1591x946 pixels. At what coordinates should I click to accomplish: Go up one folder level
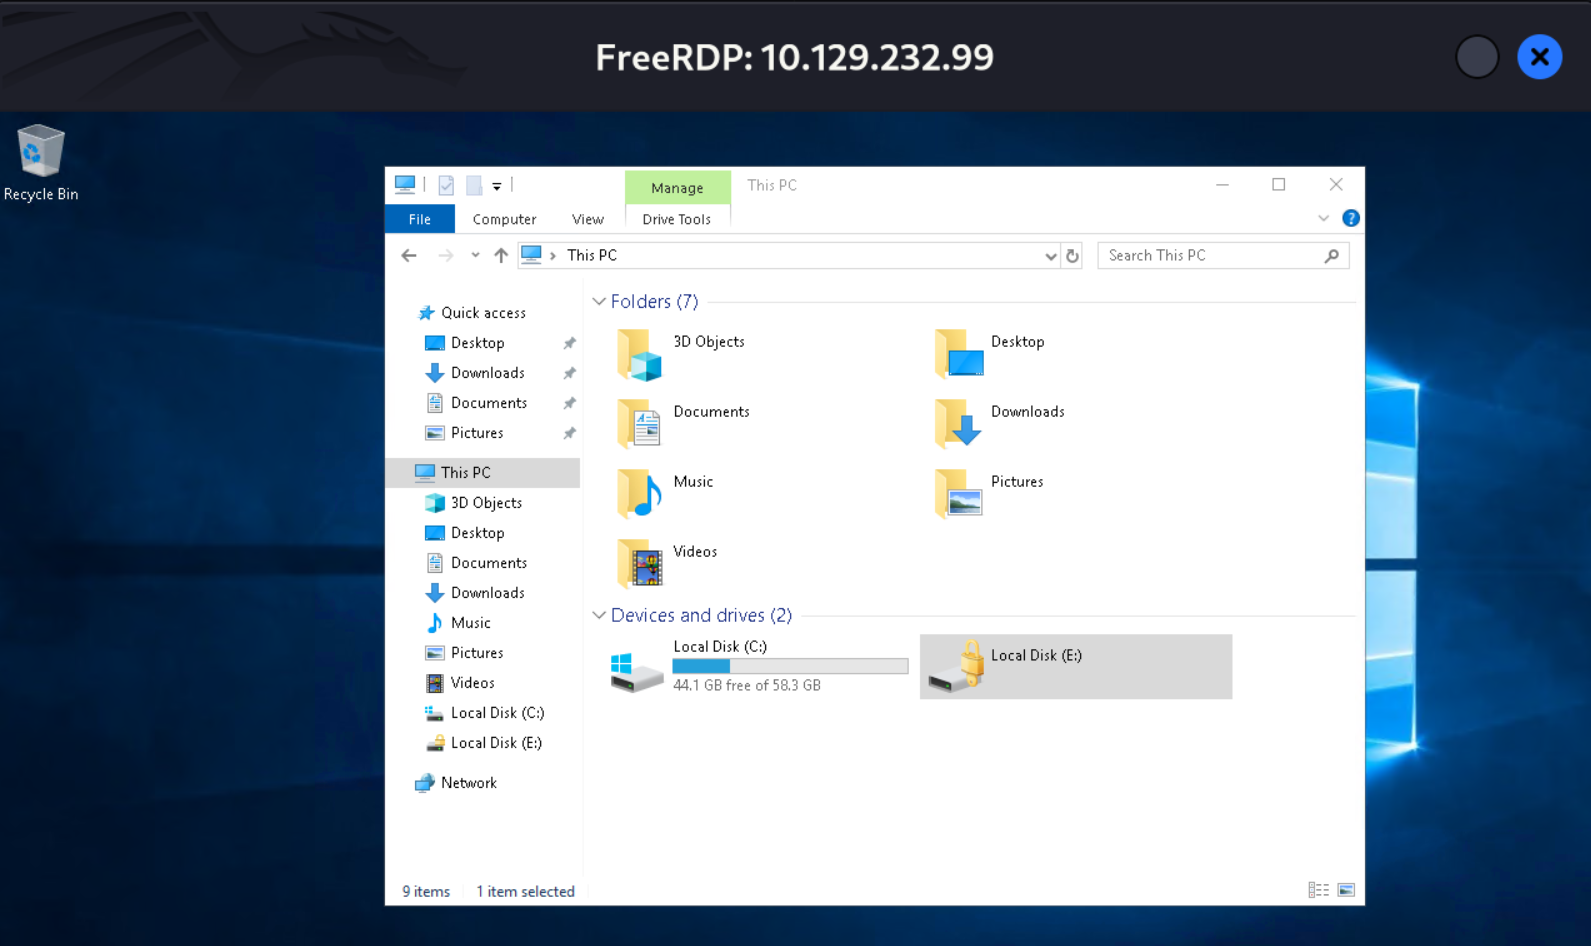(501, 256)
